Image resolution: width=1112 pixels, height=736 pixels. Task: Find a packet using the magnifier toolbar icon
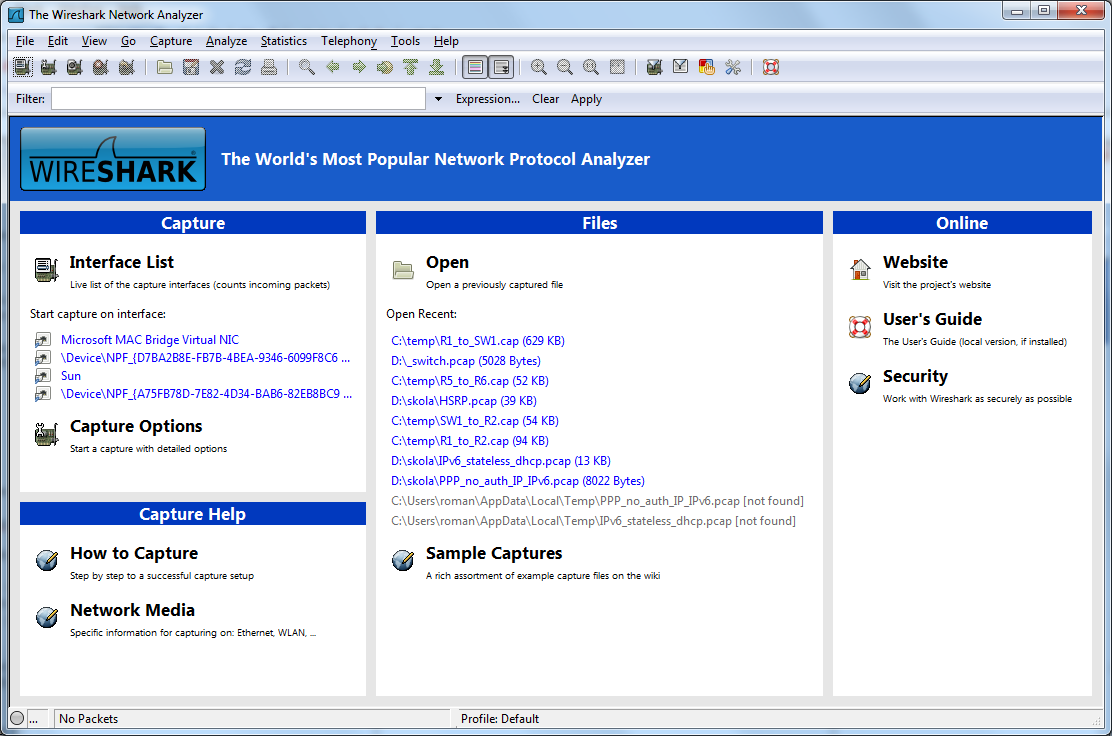click(306, 67)
